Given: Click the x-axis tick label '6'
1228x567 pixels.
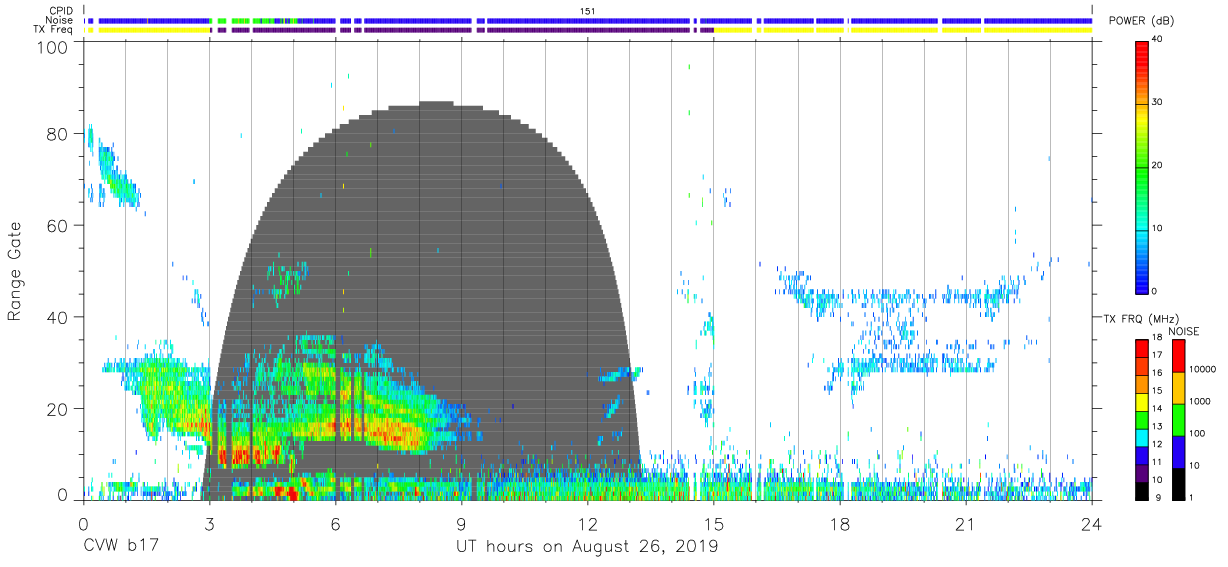Looking at the screenshot, I should 335,524.
